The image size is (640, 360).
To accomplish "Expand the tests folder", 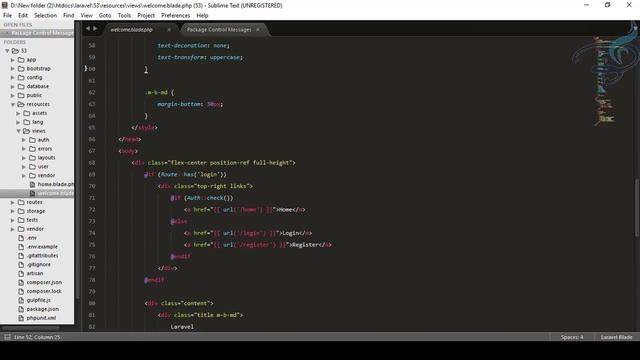I will pyautogui.click(x=13, y=220).
